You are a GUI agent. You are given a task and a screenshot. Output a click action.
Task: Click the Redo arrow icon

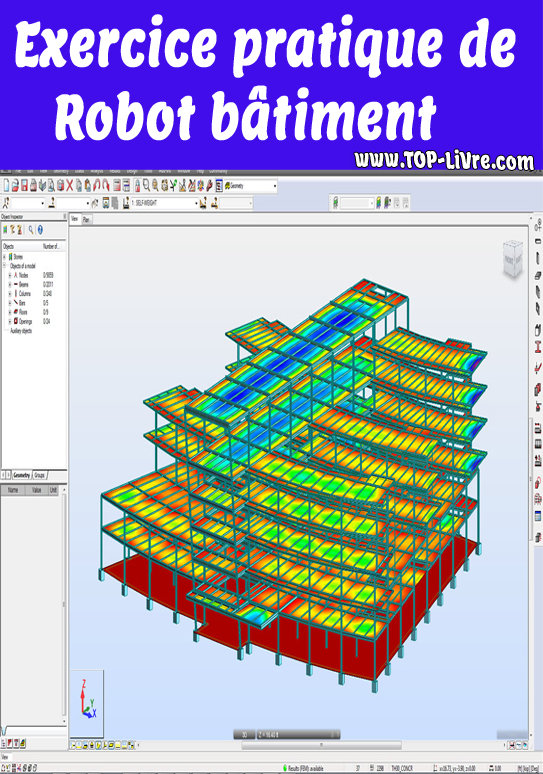click(x=105, y=186)
